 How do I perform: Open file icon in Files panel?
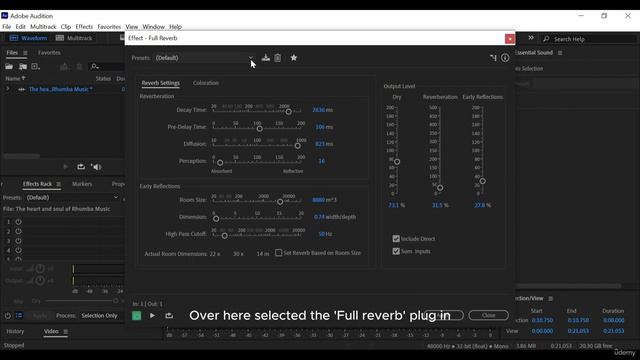click(x=9, y=67)
